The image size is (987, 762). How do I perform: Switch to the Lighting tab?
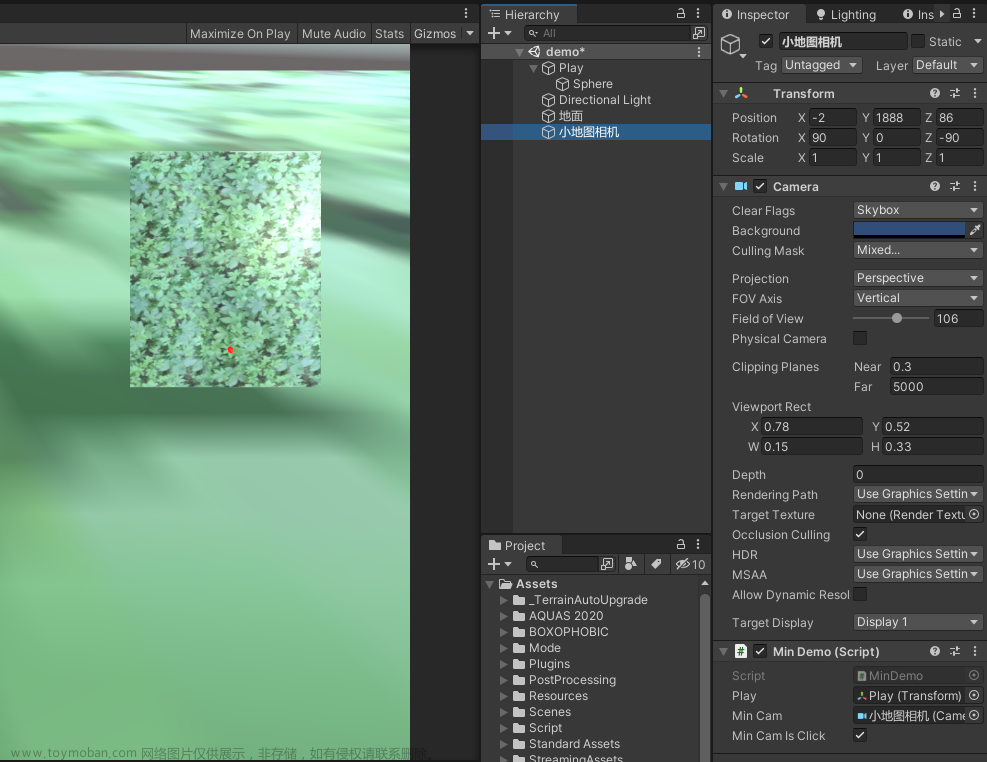[846, 14]
